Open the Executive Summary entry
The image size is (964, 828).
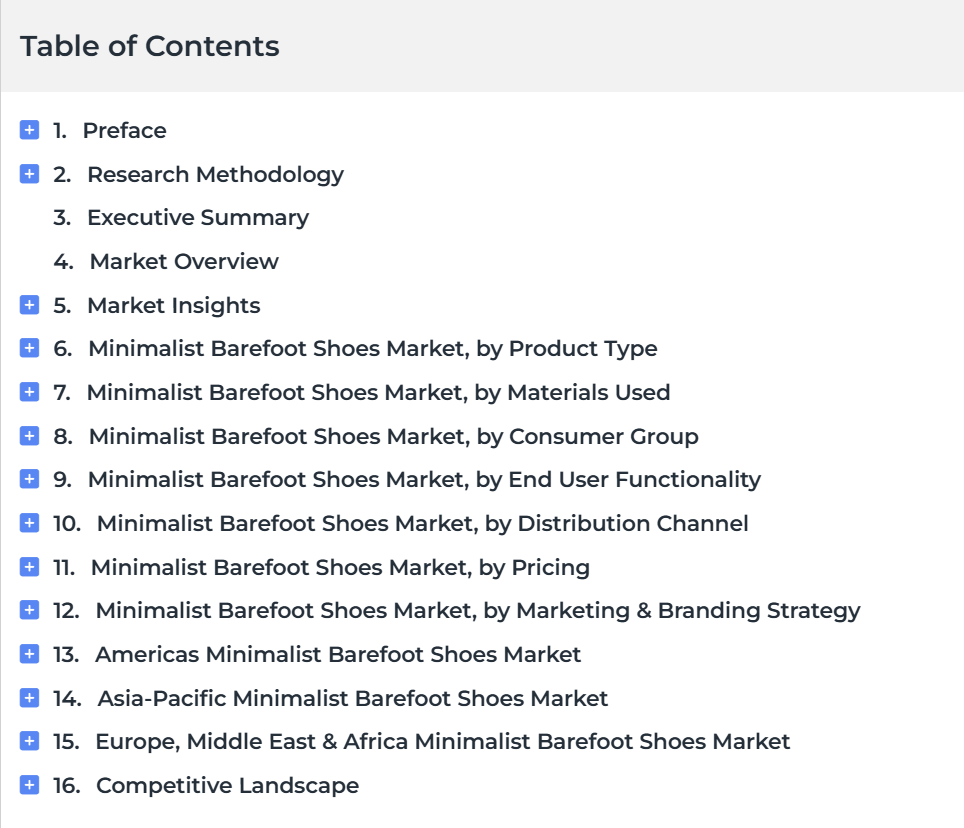tap(198, 218)
